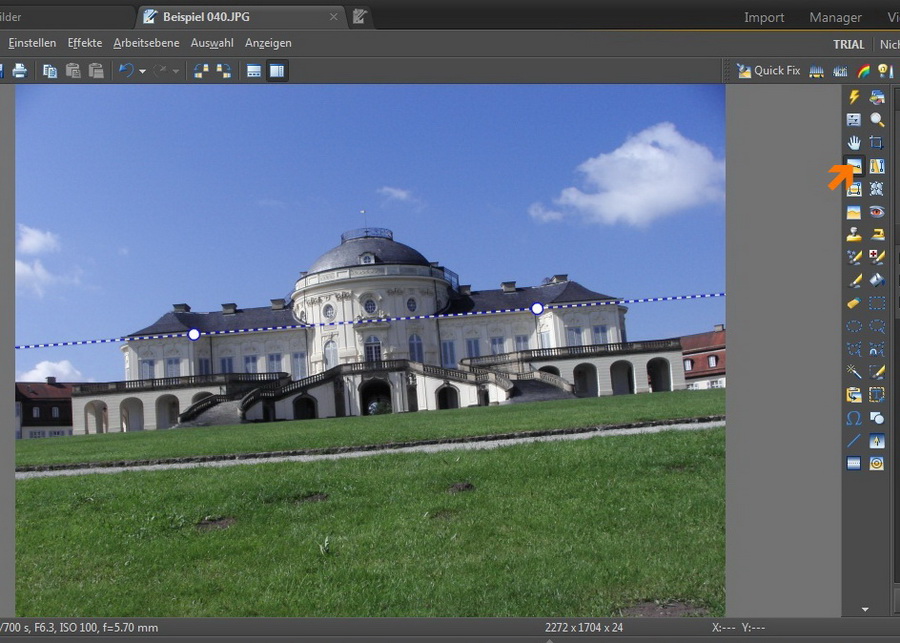This screenshot has height=643, width=900.
Task: Select the Zoom magnifier tool
Action: click(877, 120)
